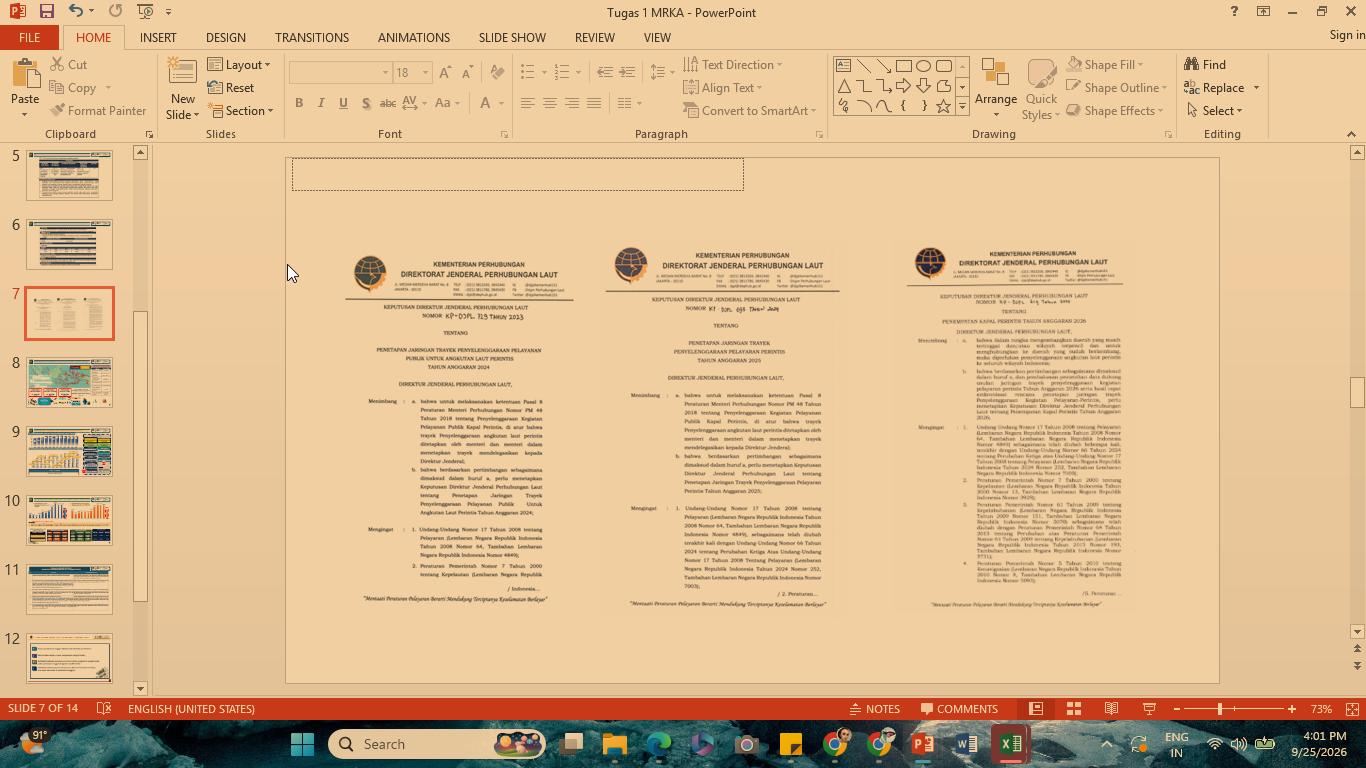Viewport: 1366px width, 768px height.
Task: Click the Reset slide button
Action: (x=231, y=88)
